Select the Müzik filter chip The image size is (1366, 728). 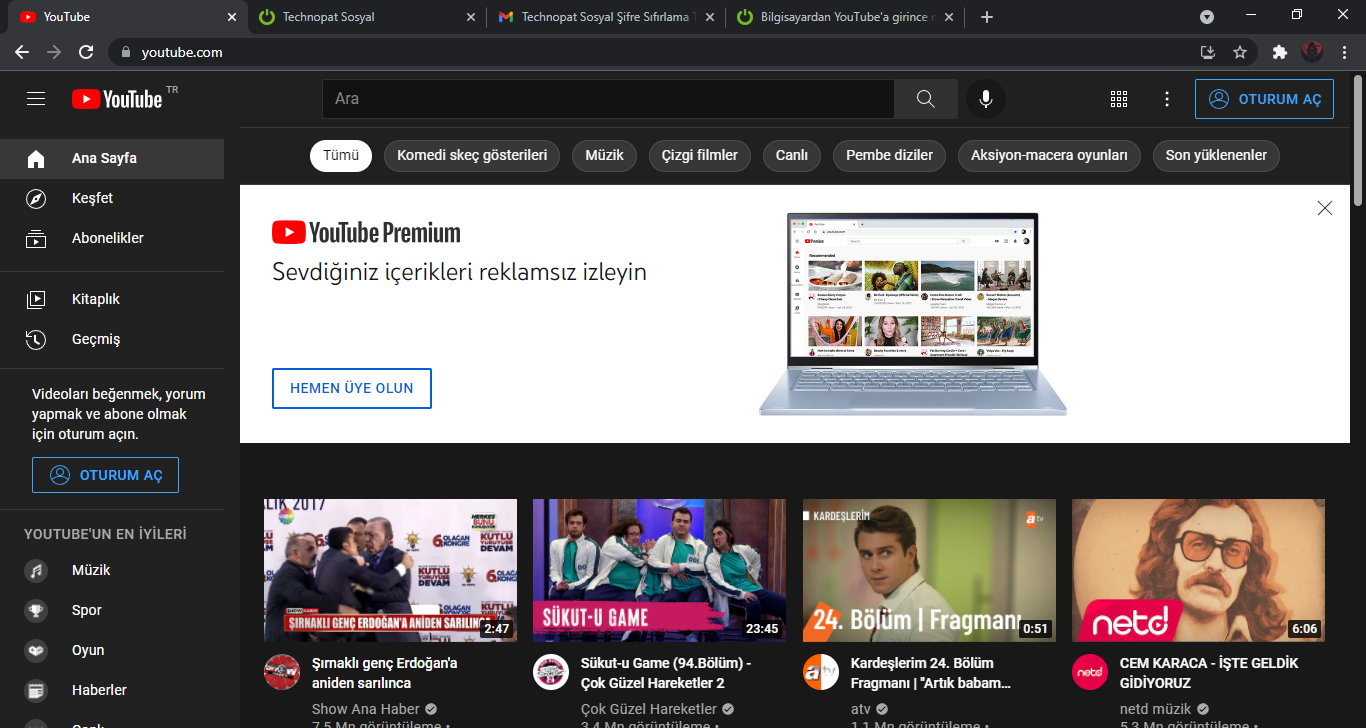(604, 155)
